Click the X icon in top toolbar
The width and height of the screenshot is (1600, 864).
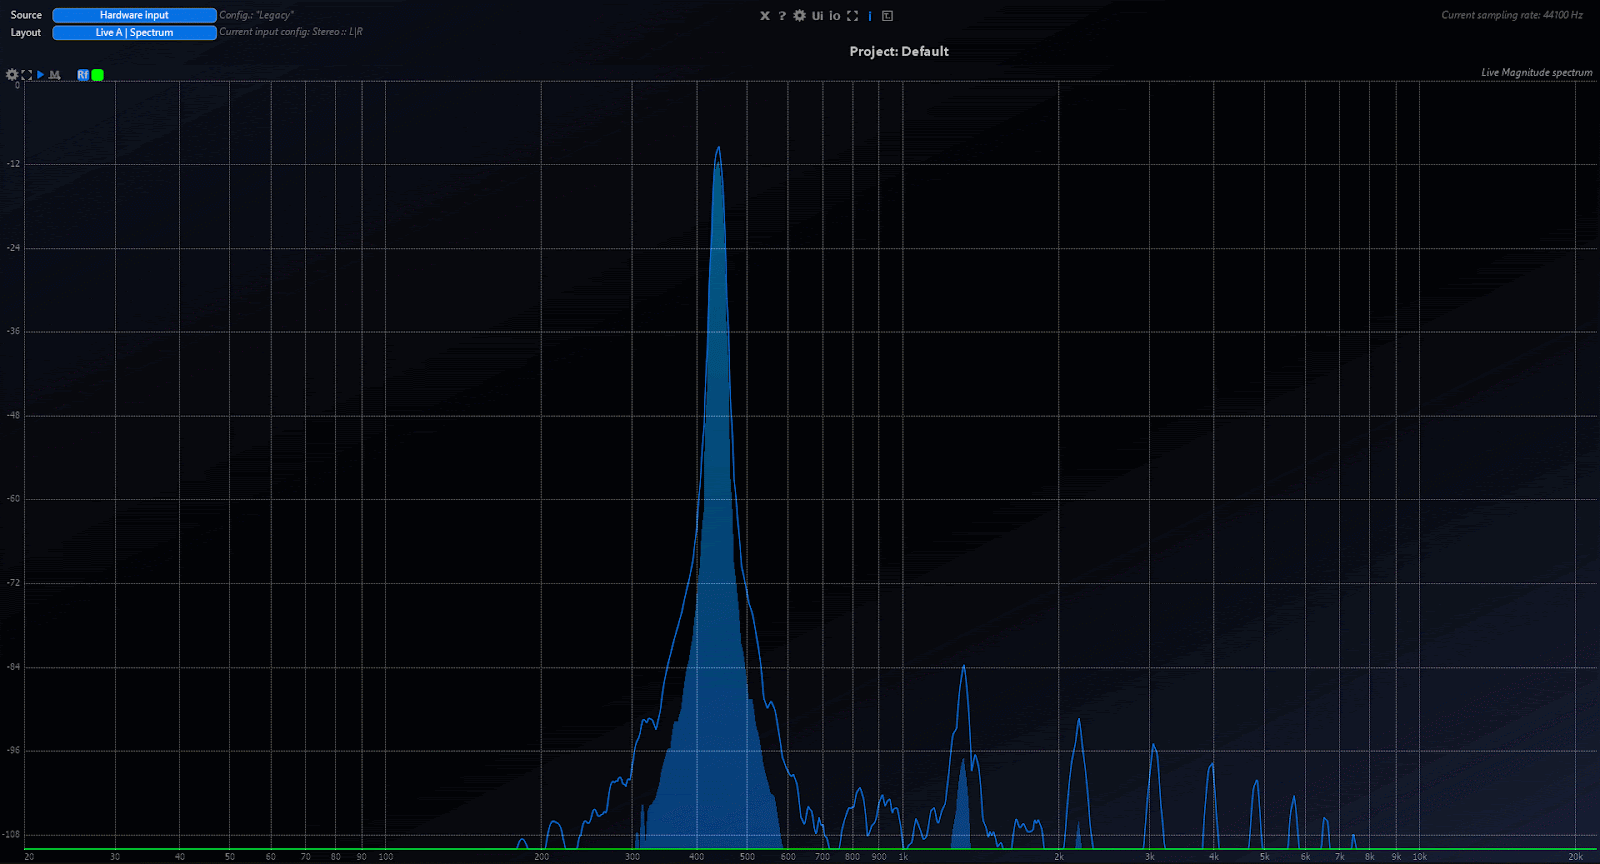click(765, 16)
